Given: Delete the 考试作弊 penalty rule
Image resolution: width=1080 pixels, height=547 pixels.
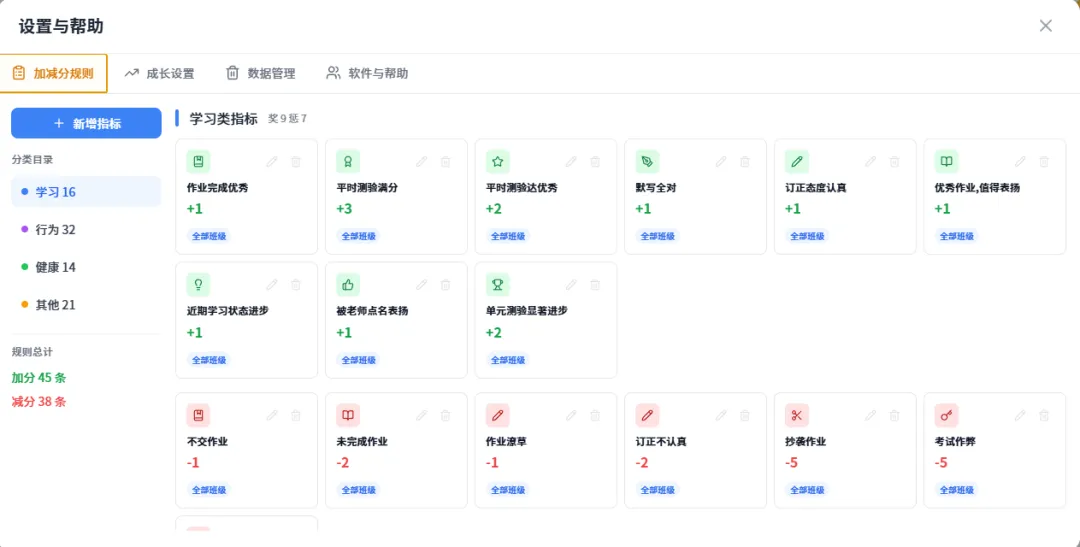Looking at the screenshot, I should (1044, 415).
